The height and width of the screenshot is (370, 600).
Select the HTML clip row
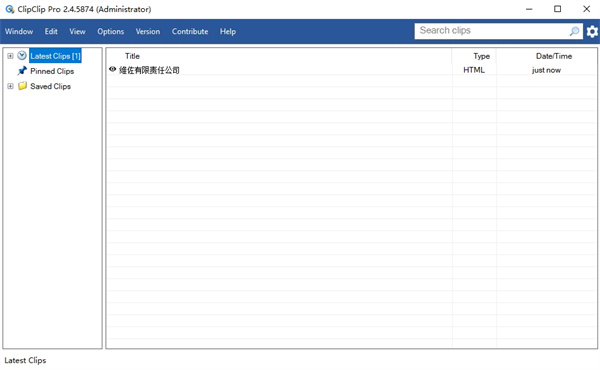click(x=352, y=70)
